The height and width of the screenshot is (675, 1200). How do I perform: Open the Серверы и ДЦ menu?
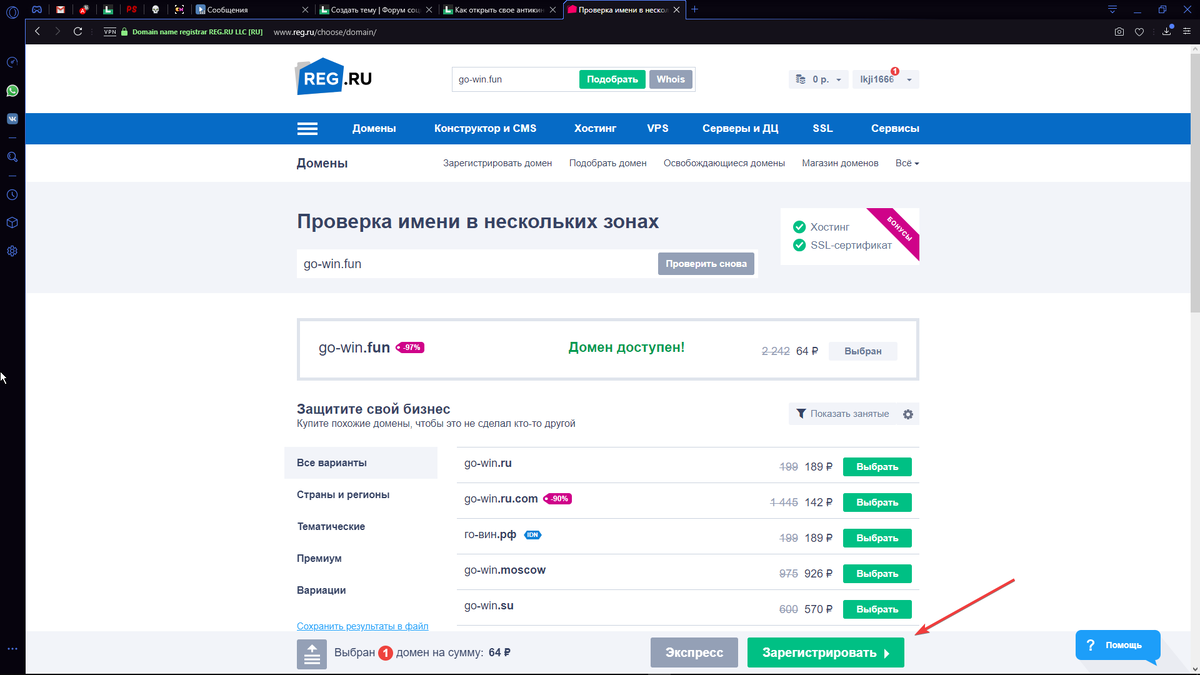740,129
